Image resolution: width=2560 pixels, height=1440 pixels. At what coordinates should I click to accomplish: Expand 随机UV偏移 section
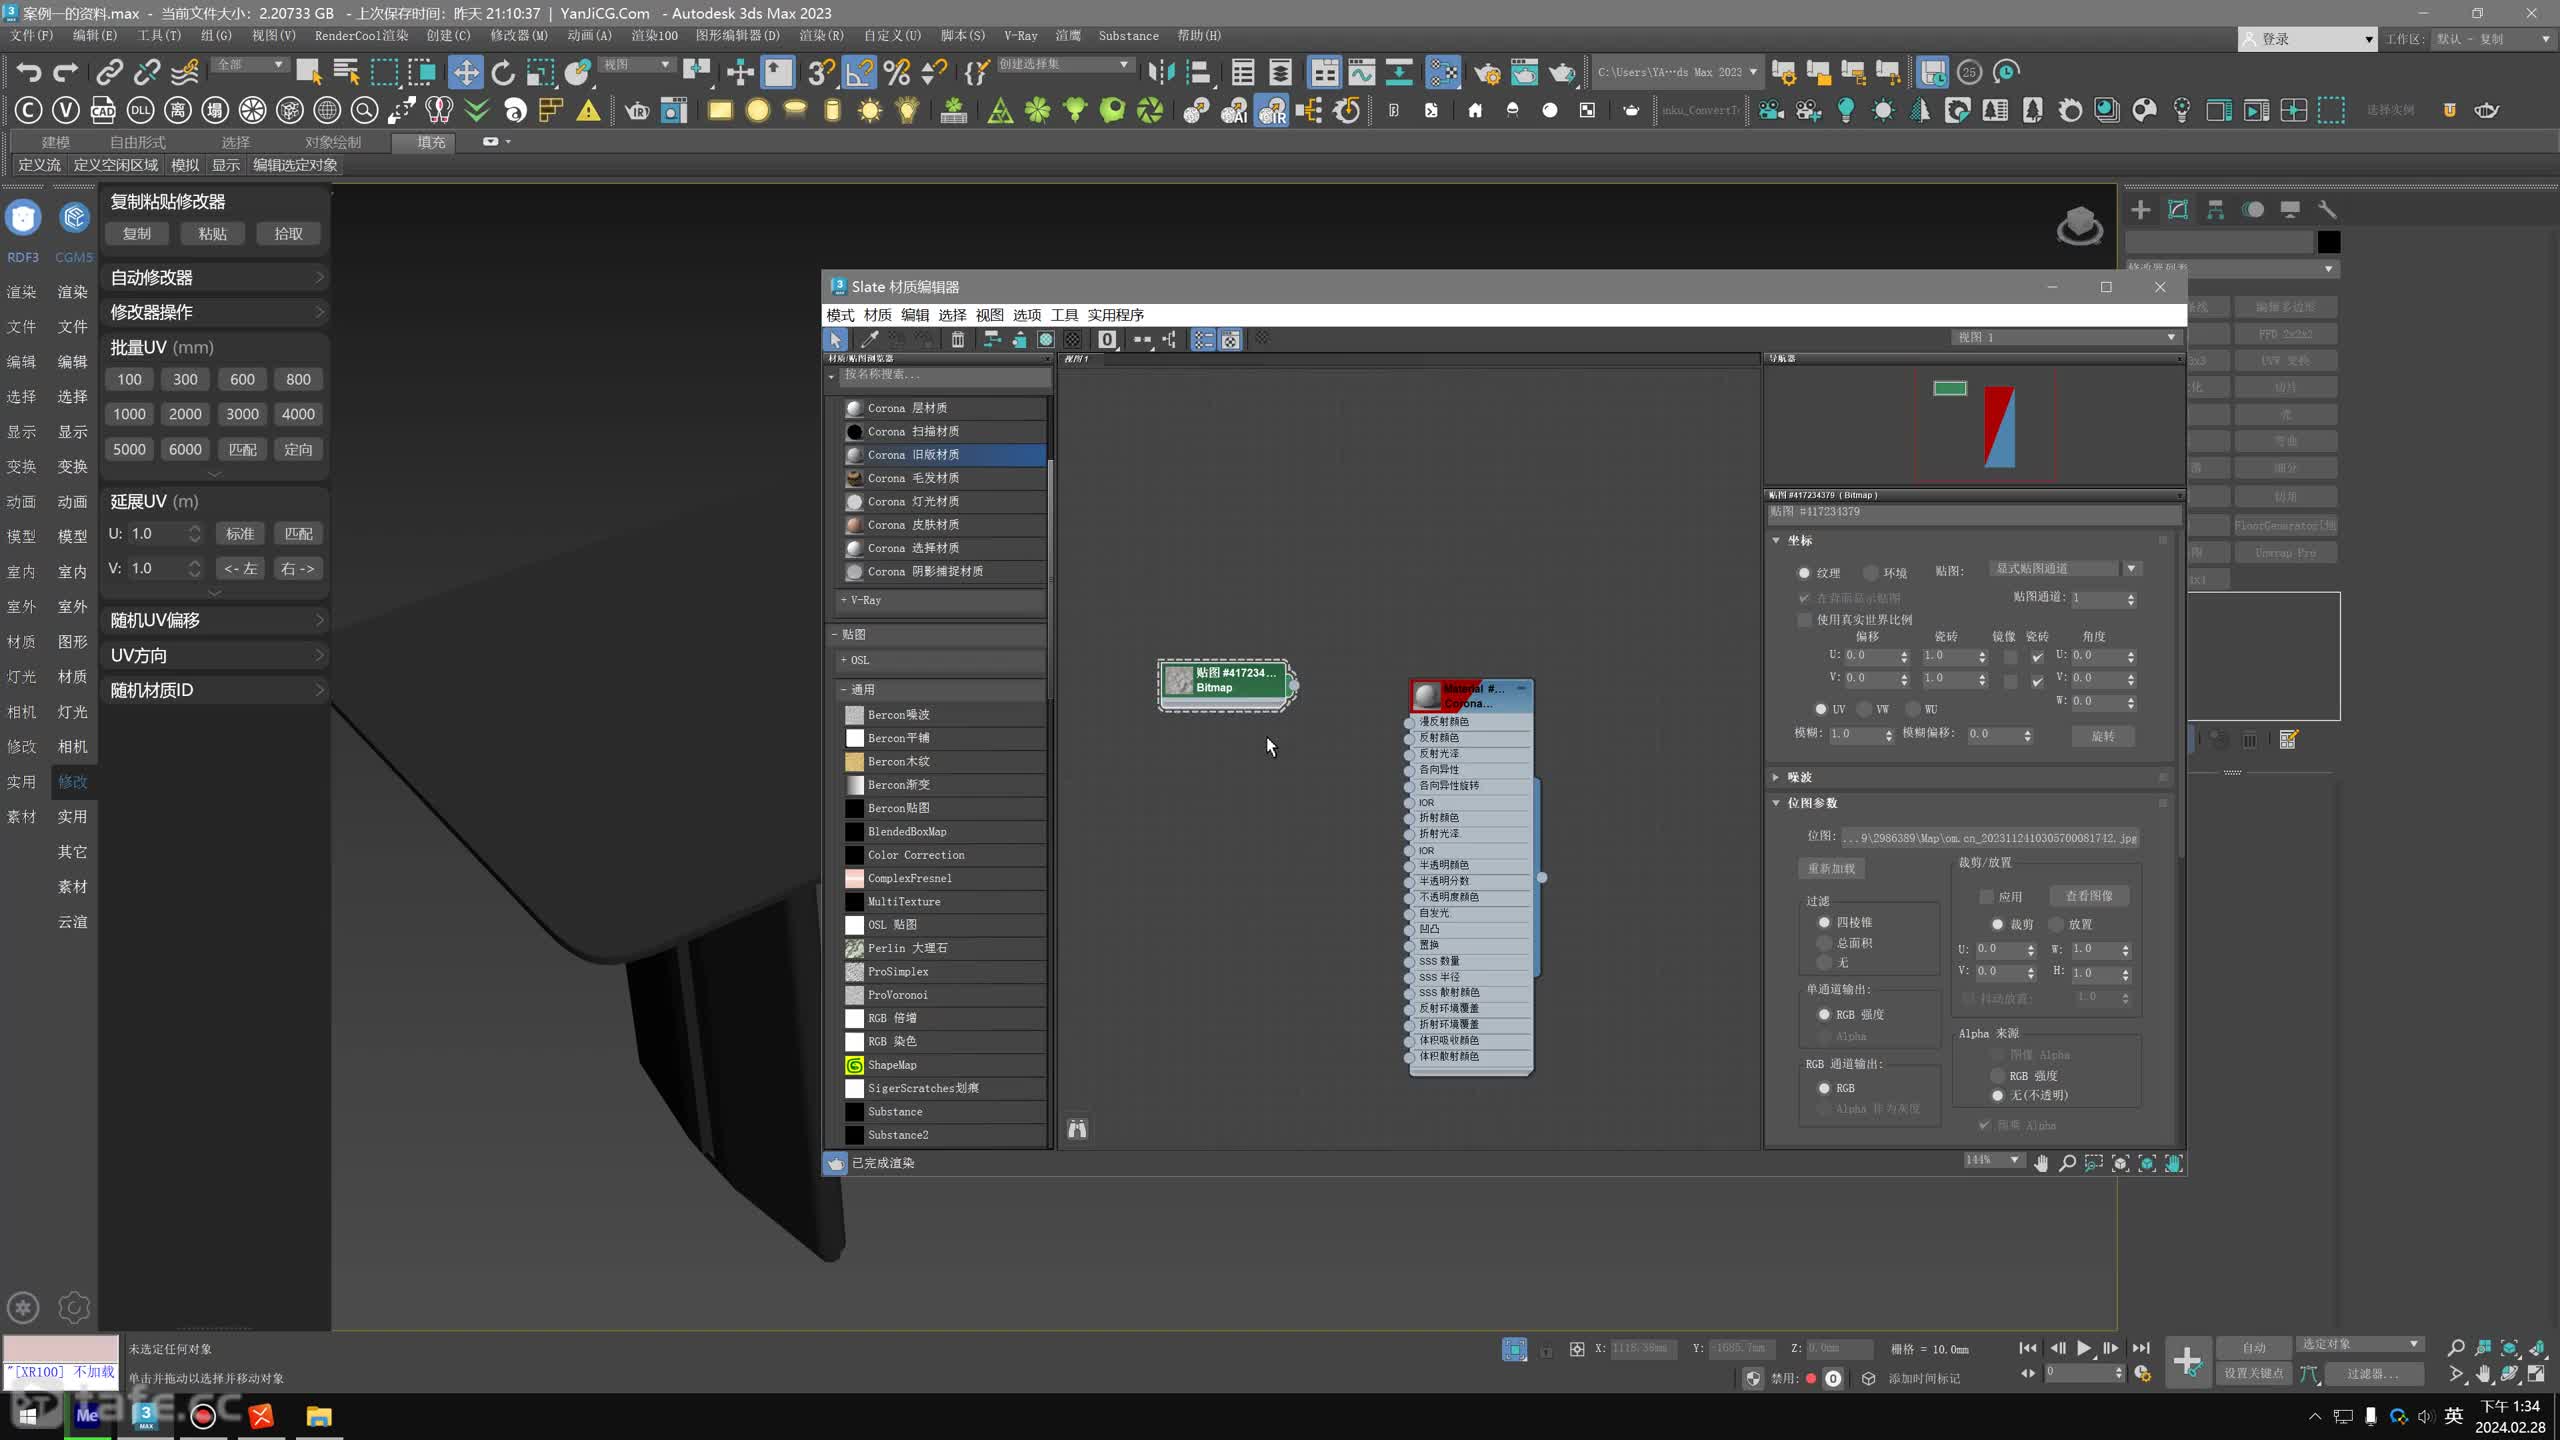(216, 620)
